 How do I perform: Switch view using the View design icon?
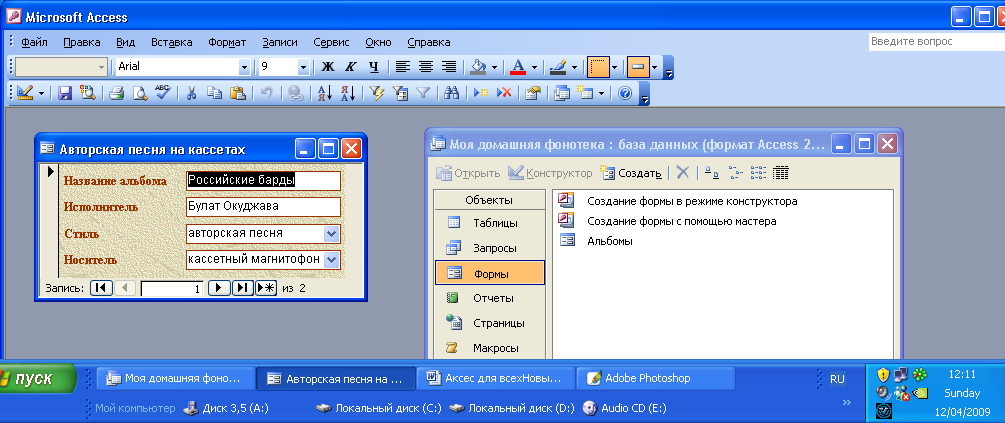[25, 94]
